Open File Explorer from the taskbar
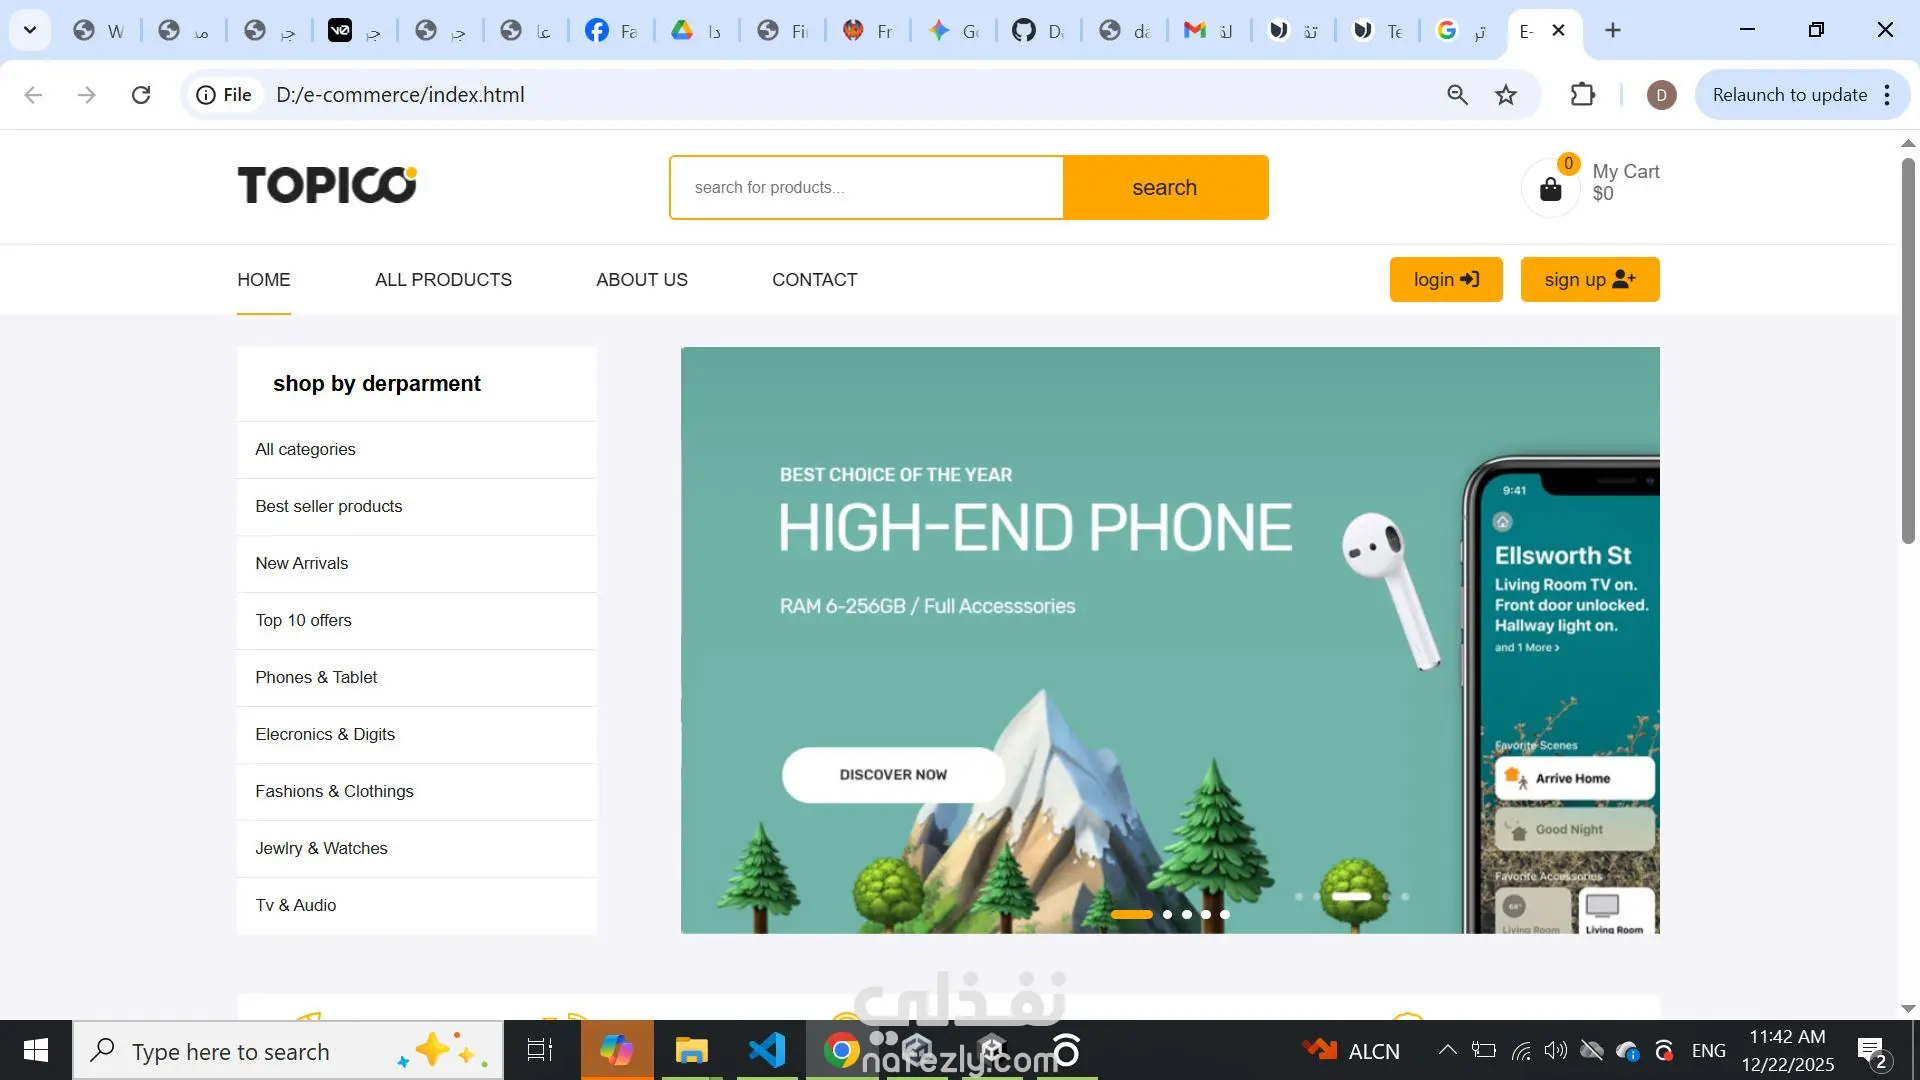The image size is (1920, 1080). click(691, 1051)
